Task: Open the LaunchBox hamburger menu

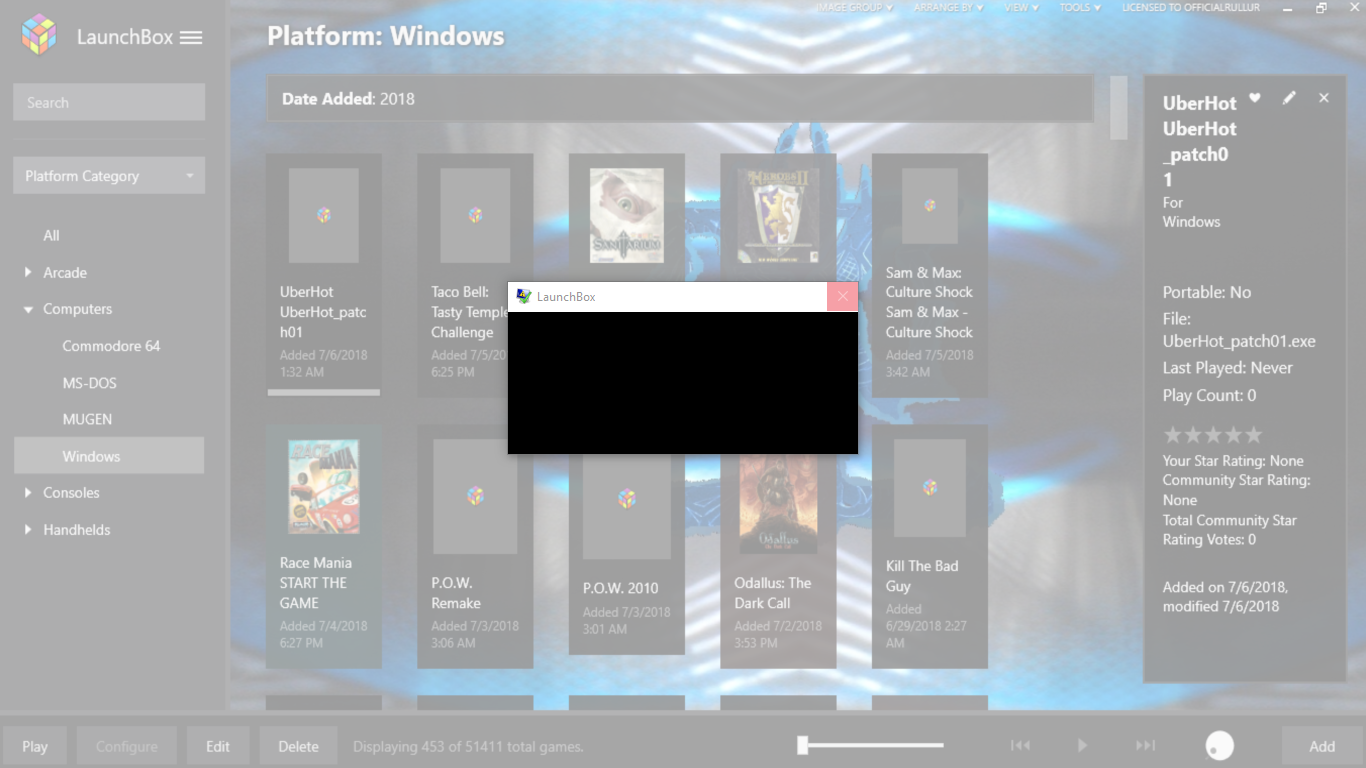Action: pos(191,38)
